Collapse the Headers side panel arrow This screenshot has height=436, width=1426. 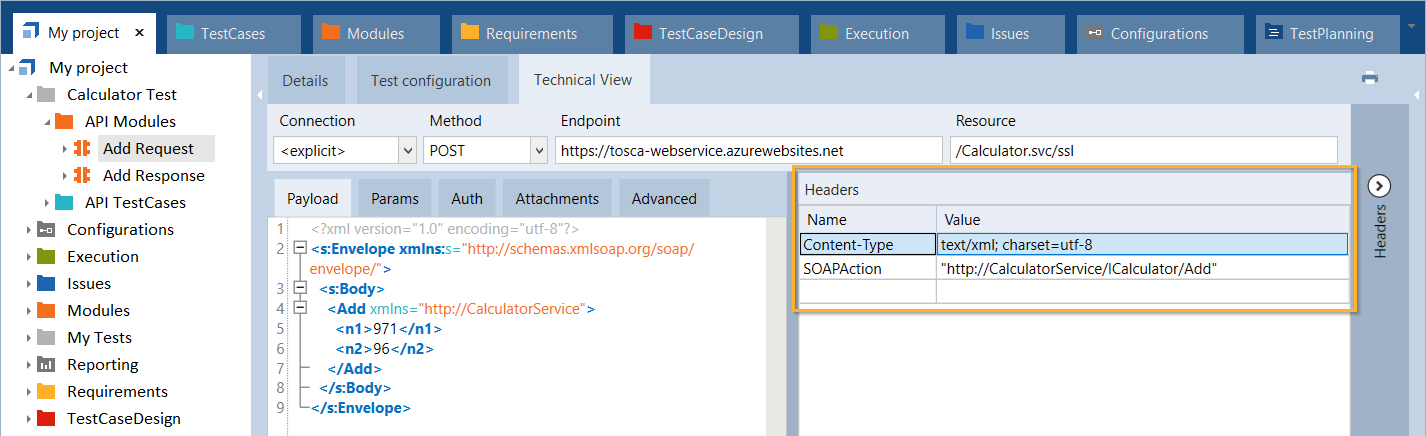click(x=1379, y=186)
